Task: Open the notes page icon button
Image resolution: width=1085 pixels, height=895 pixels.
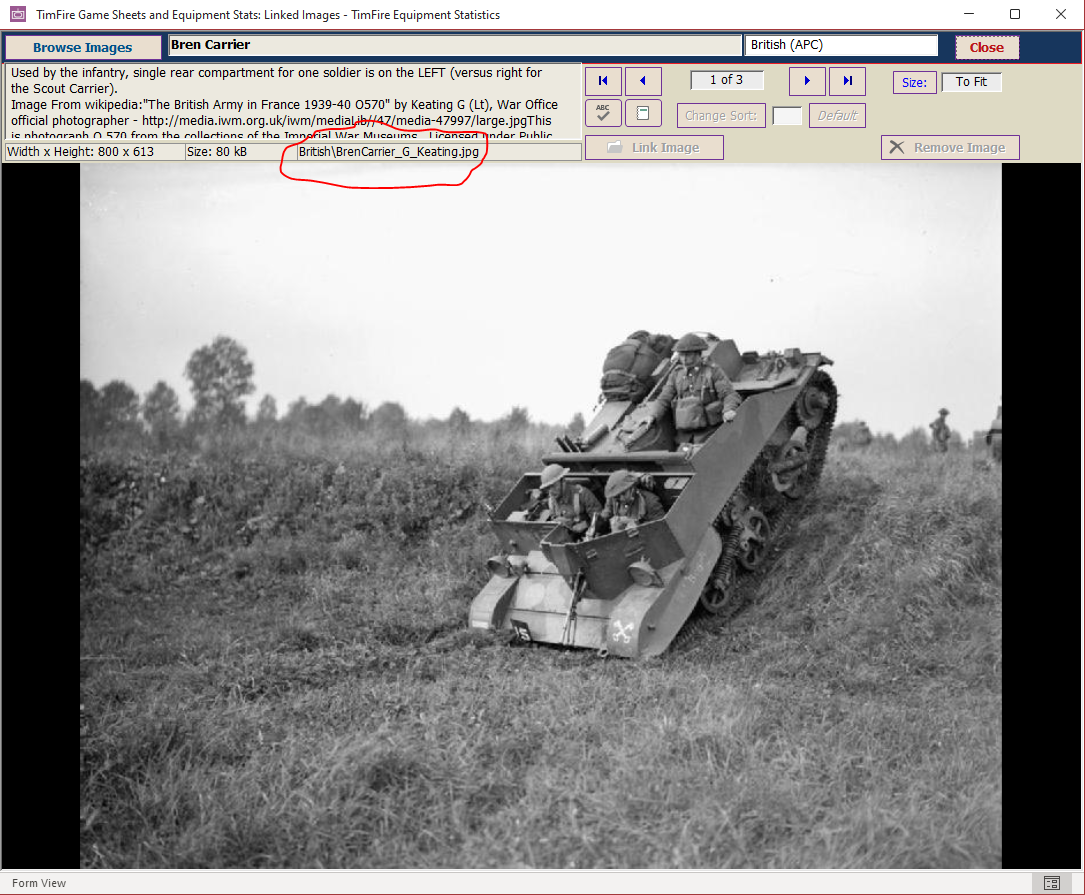Action: (x=643, y=113)
